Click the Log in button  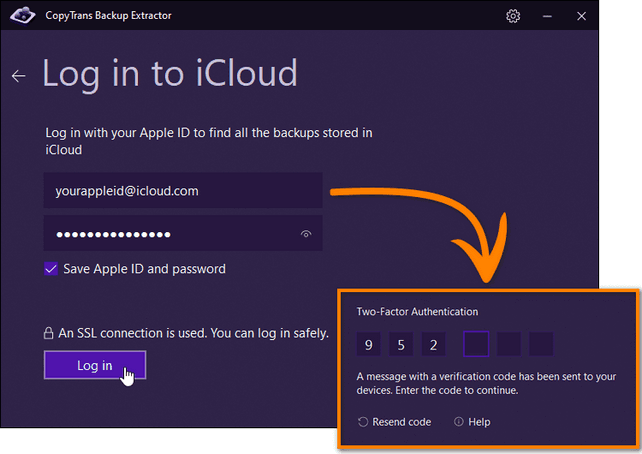coord(95,365)
